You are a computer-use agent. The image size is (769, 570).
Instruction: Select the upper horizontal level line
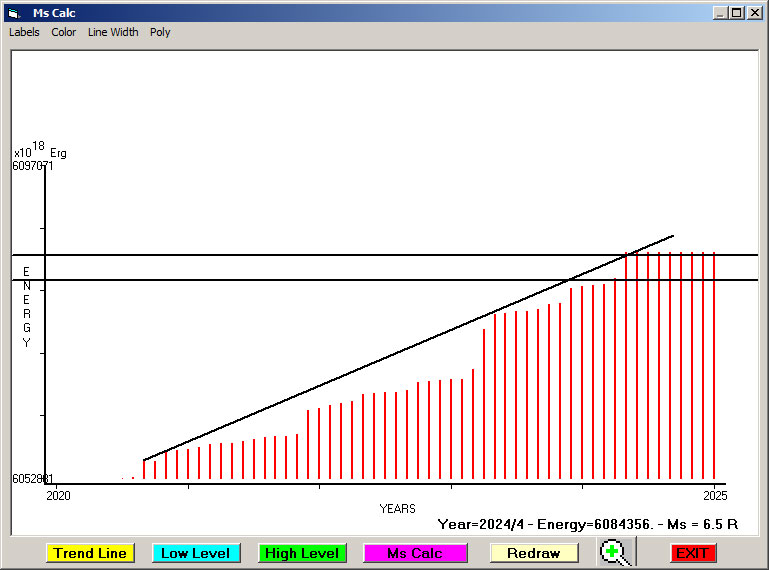(x=300, y=255)
